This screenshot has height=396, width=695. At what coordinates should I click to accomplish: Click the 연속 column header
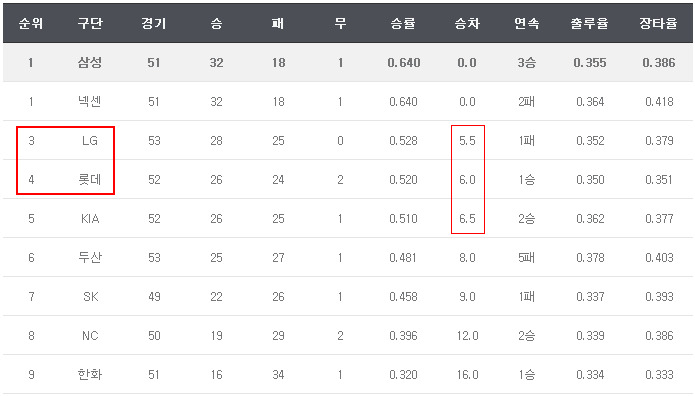point(527,23)
